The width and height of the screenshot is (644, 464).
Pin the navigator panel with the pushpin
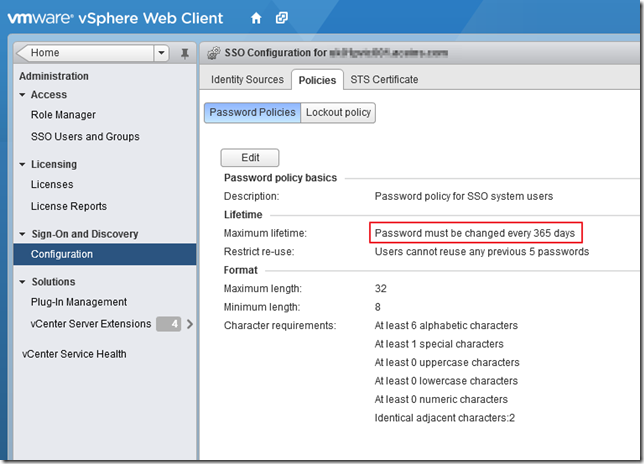(x=184, y=53)
